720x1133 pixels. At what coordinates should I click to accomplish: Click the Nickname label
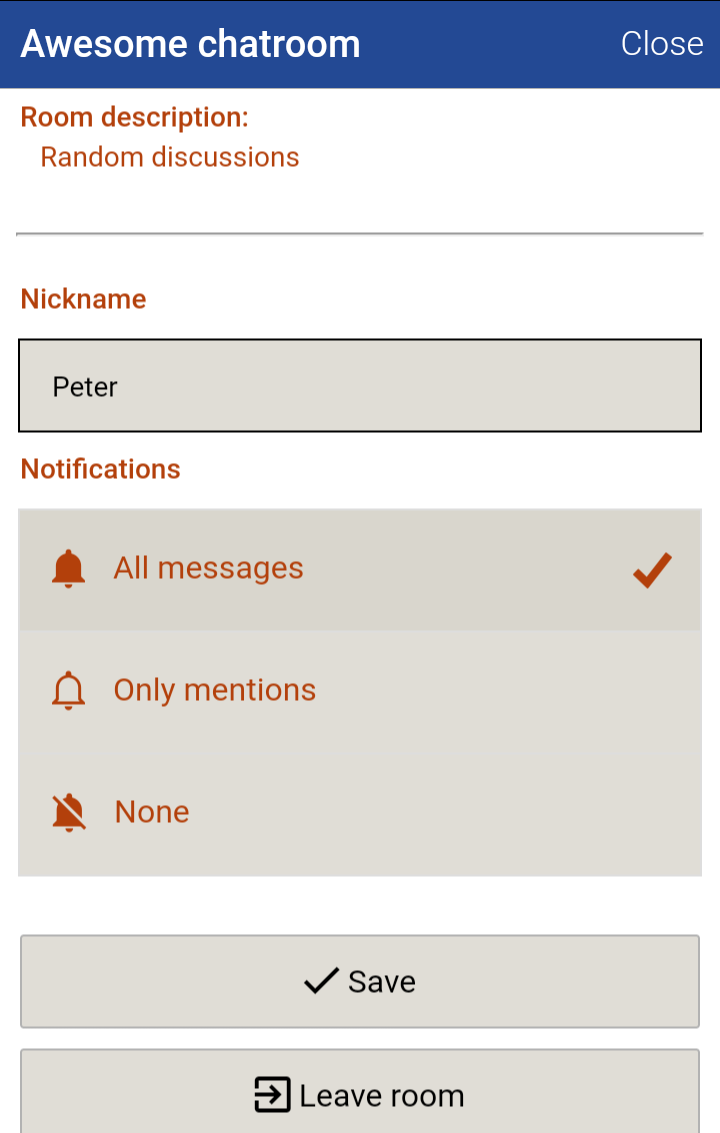pos(84,299)
